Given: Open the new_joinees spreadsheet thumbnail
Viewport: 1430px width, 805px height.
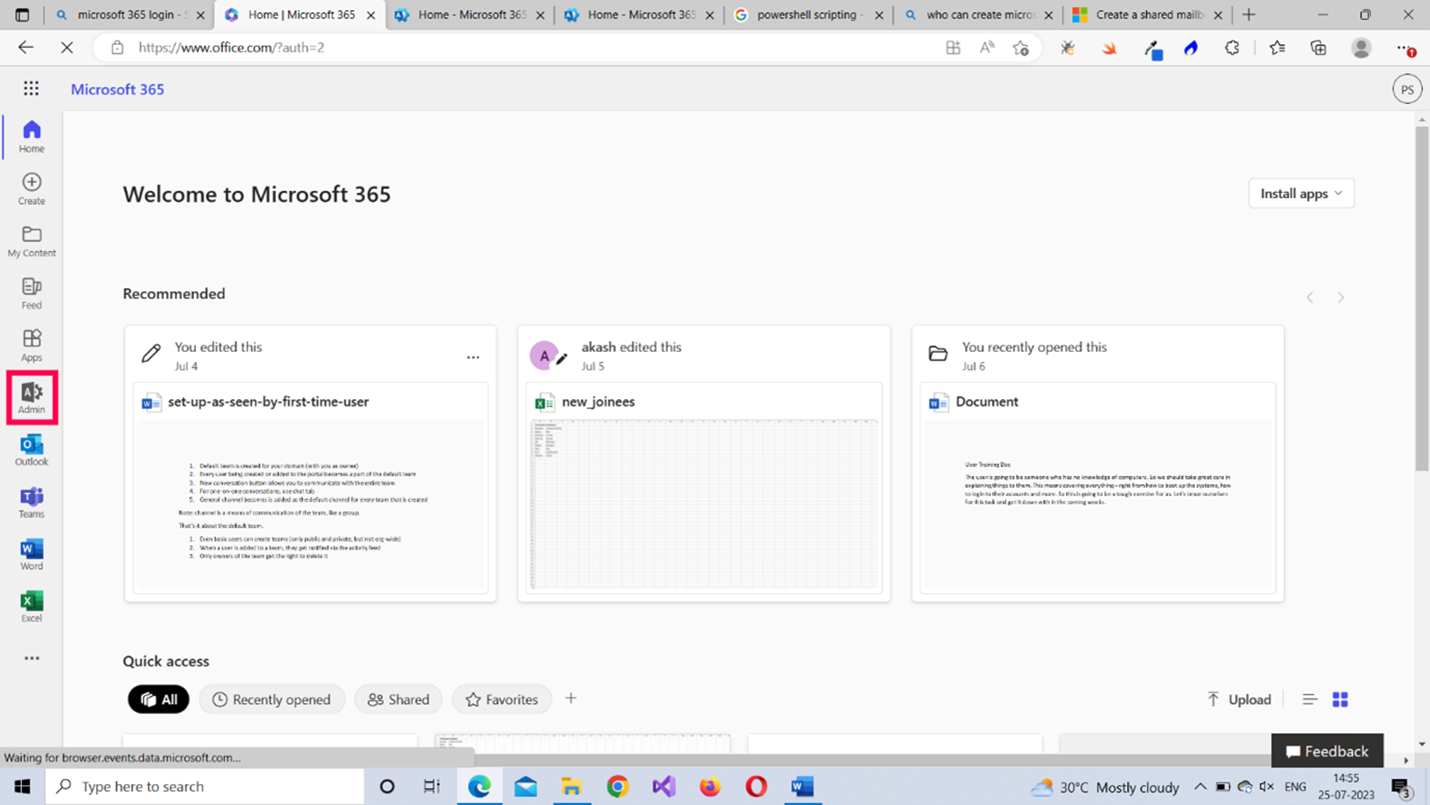Looking at the screenshot, I should [703, 505].
